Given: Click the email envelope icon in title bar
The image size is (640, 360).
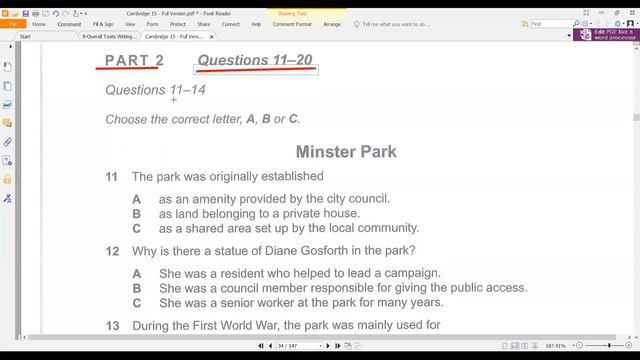Looking at the screenshot, I should pyautogui.click(x=46, y=13).
